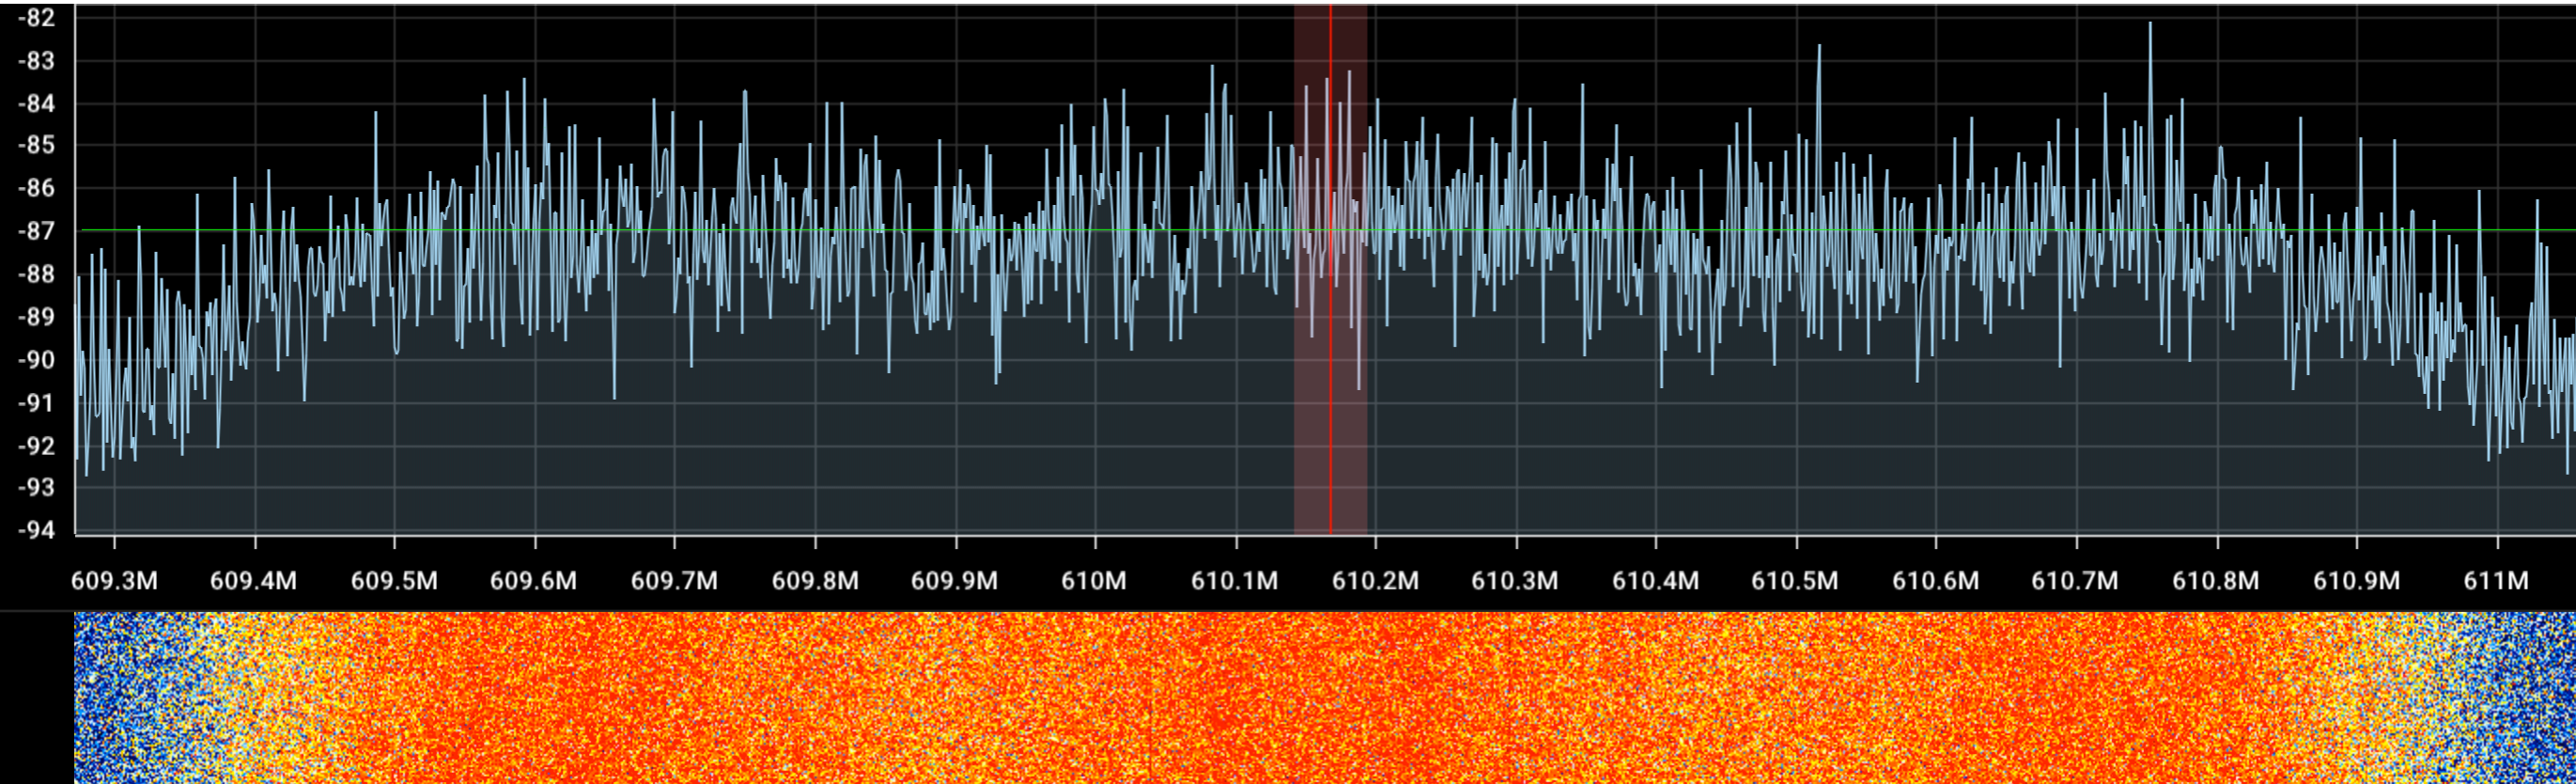The width and height of the screenshot is (2576, 784).
Task: Click the 610.5M frequency axis label
Action: click(x=1795, y=581)
